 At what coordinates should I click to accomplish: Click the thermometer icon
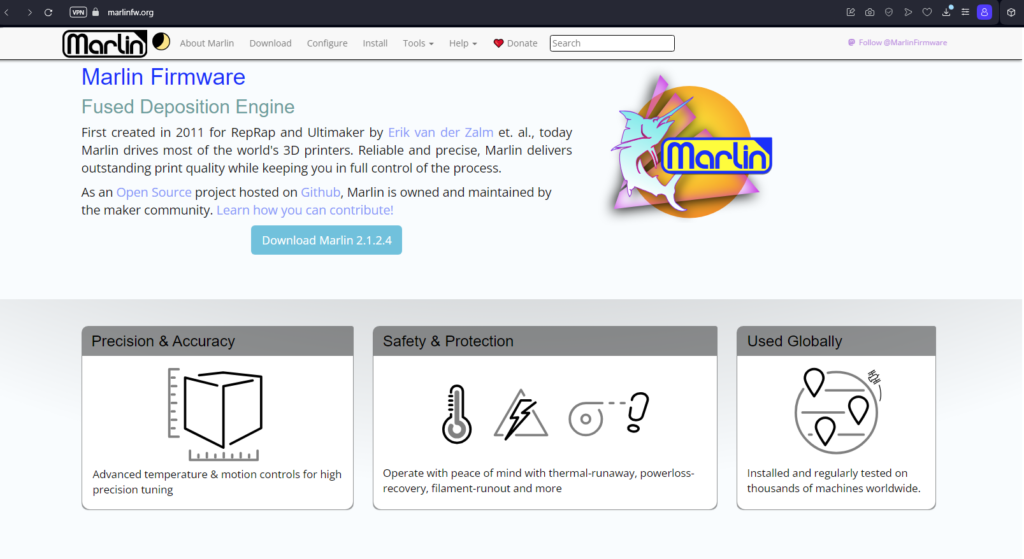click(x=456, y=414)
